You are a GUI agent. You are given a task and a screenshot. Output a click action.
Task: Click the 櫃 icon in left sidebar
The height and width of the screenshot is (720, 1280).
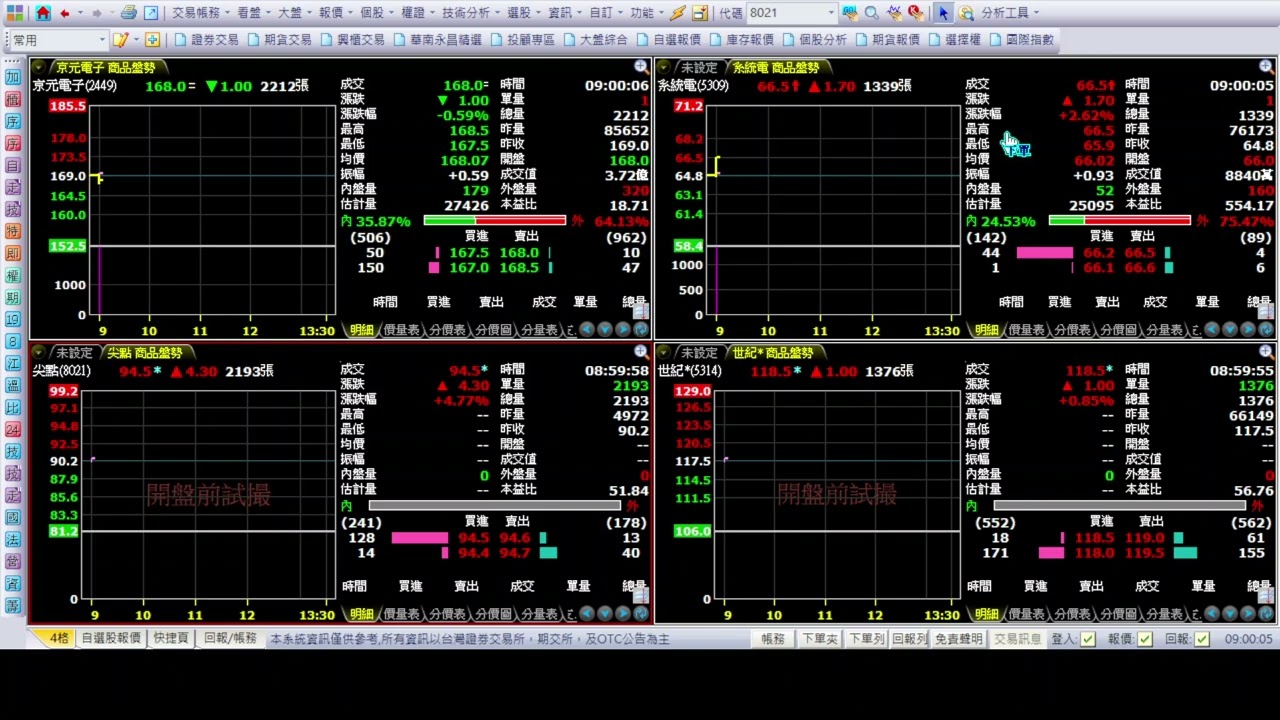pos(13,99)
